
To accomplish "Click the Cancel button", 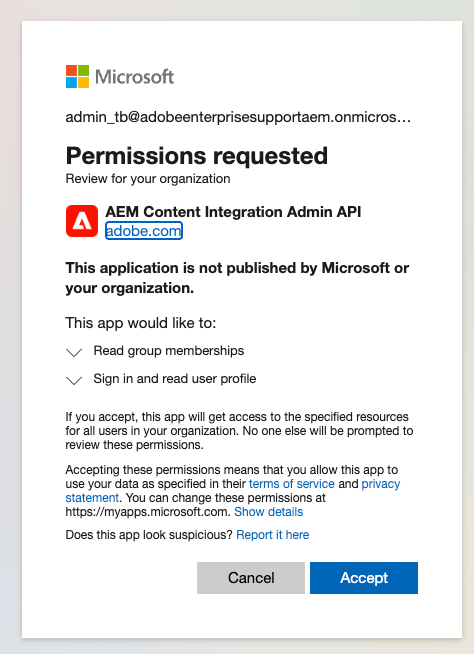I will (251, 578).
